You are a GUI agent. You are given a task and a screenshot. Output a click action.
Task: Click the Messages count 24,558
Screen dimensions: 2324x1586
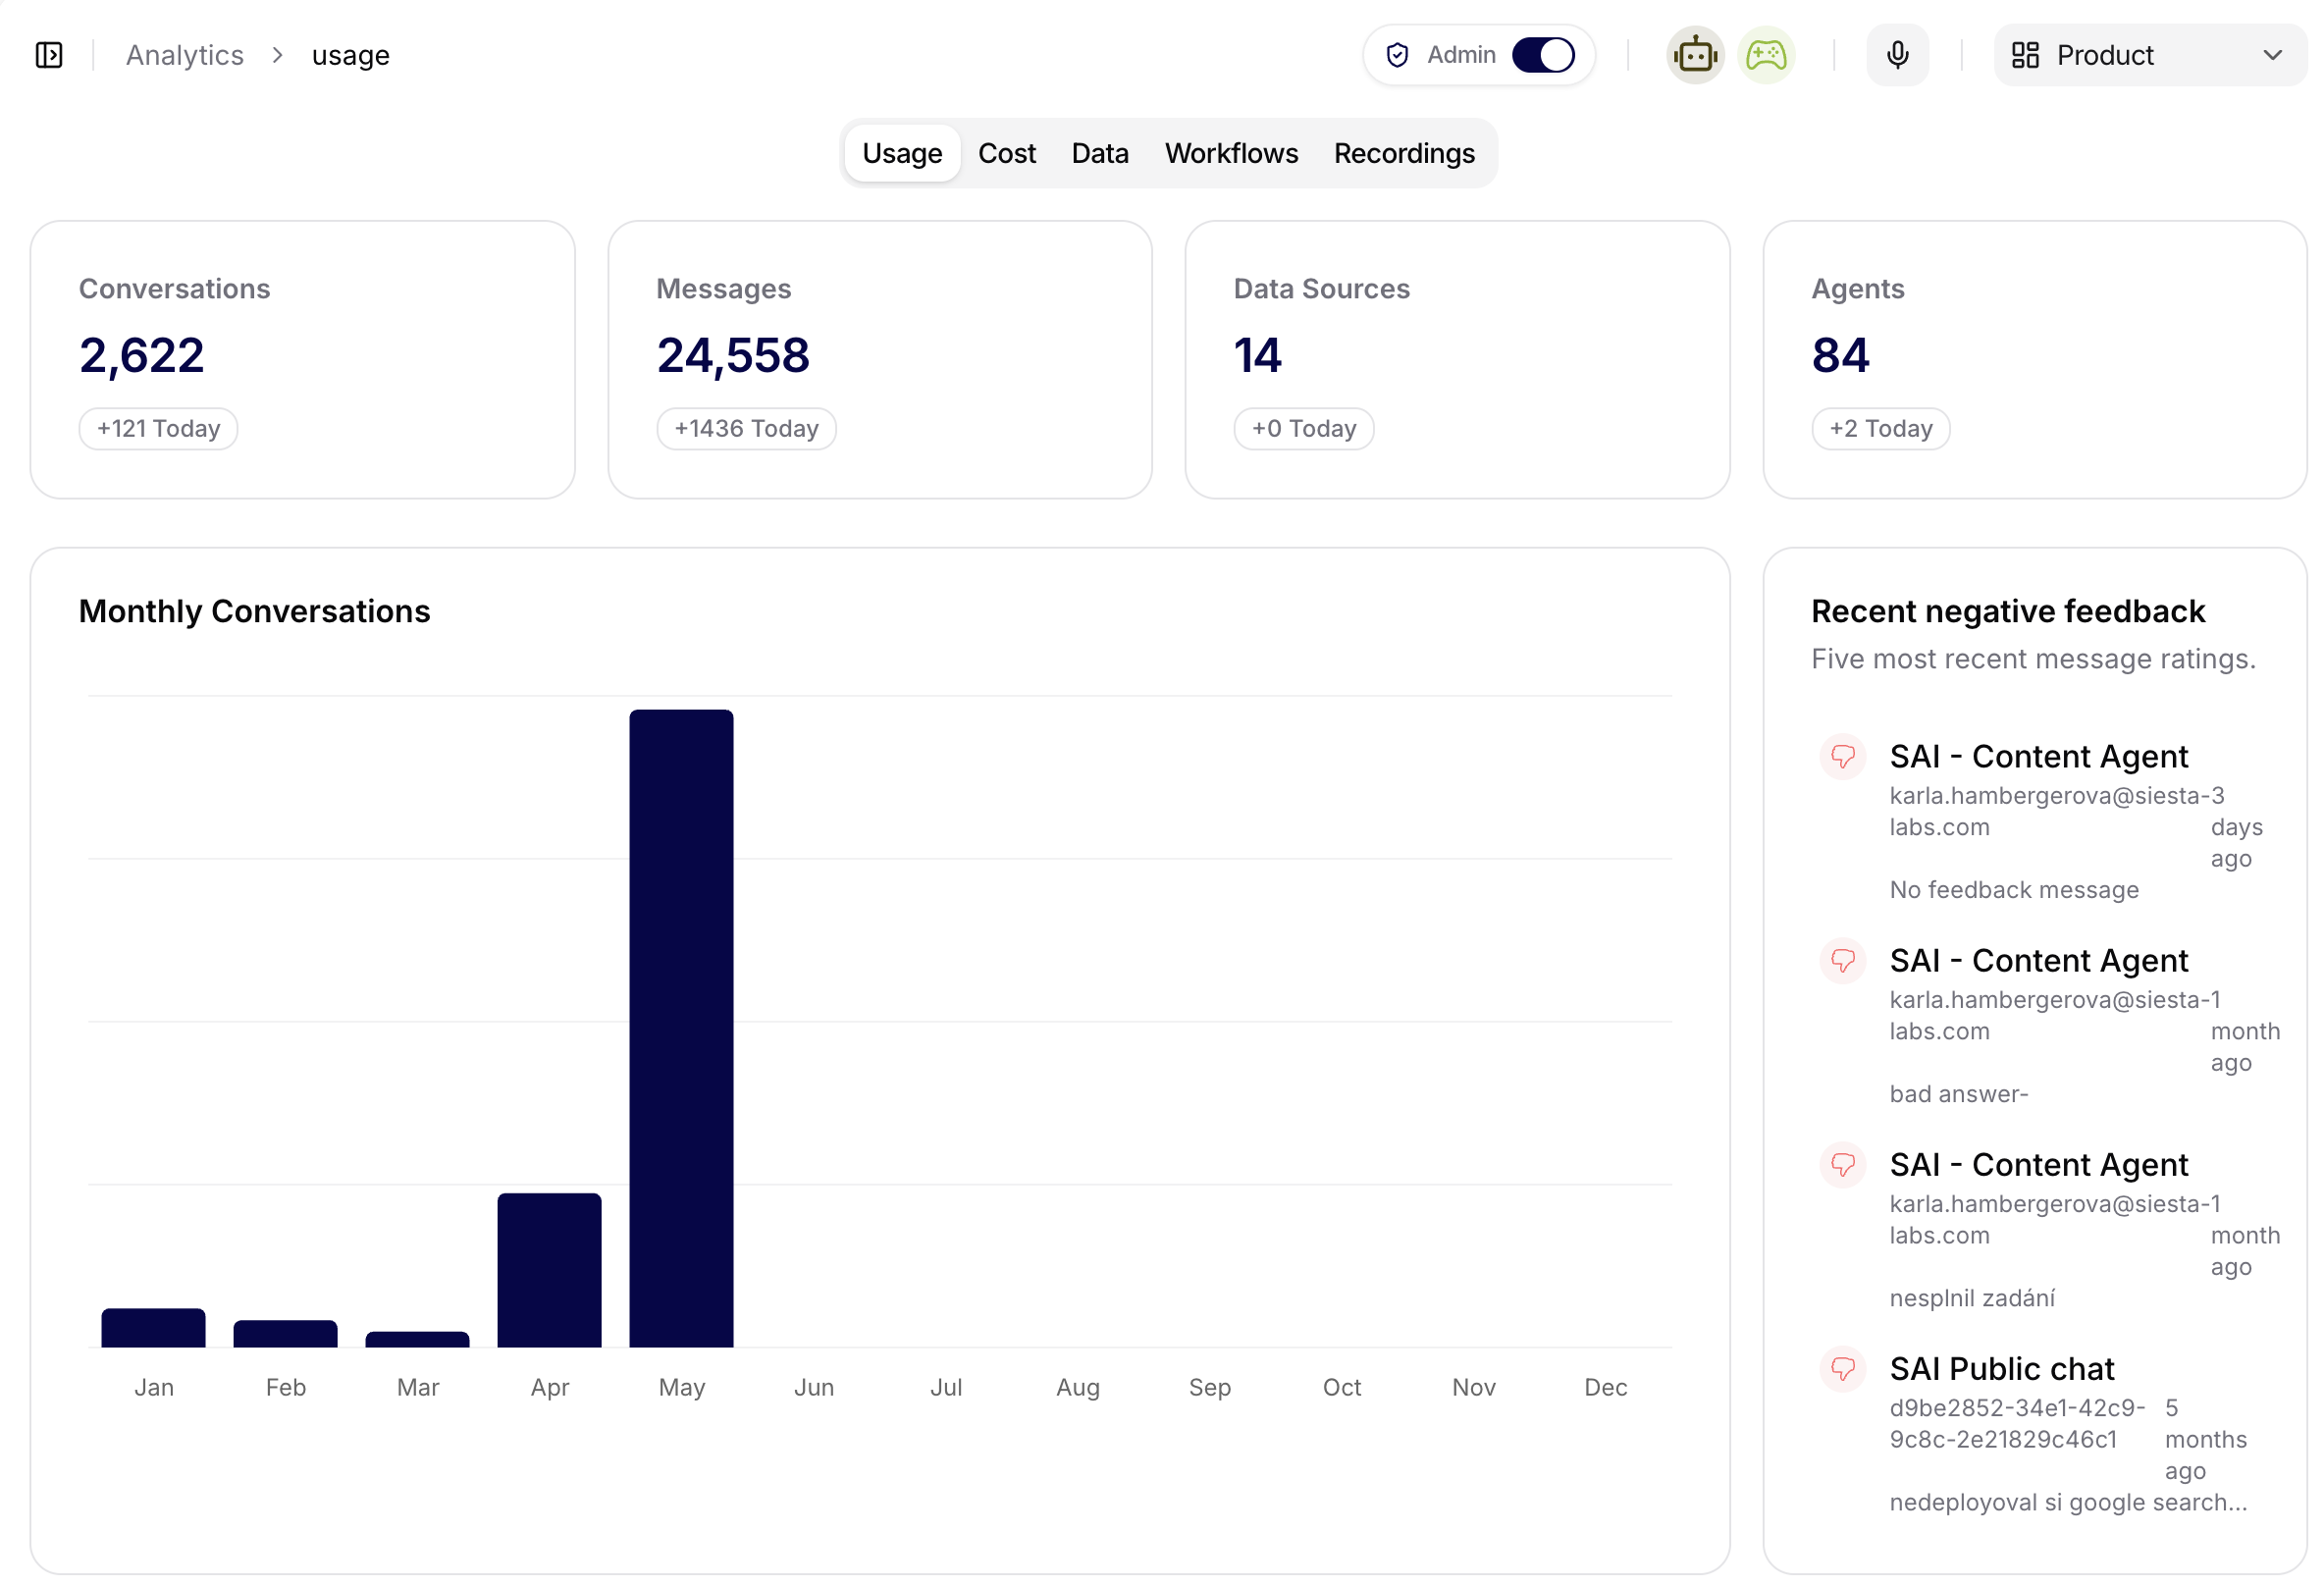733,356
